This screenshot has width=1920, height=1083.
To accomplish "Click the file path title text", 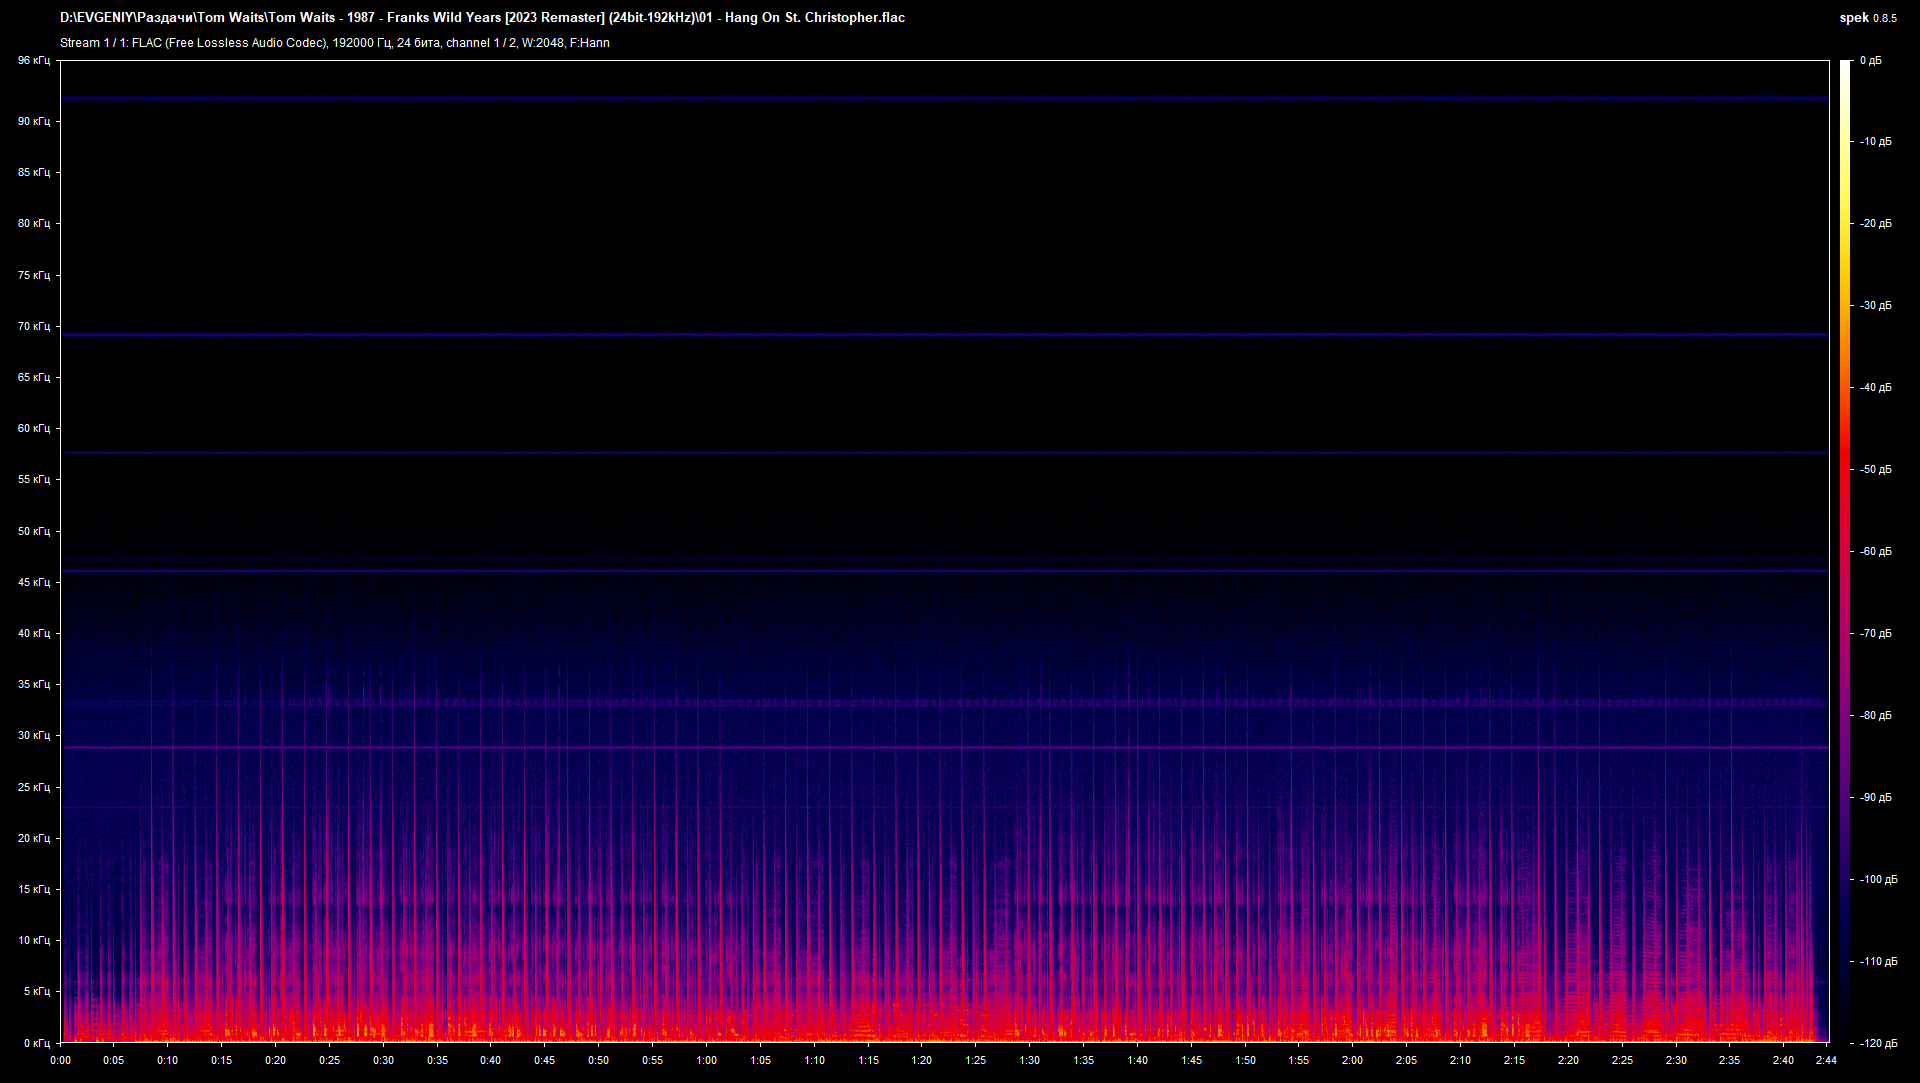I will [x=482, y=18].
